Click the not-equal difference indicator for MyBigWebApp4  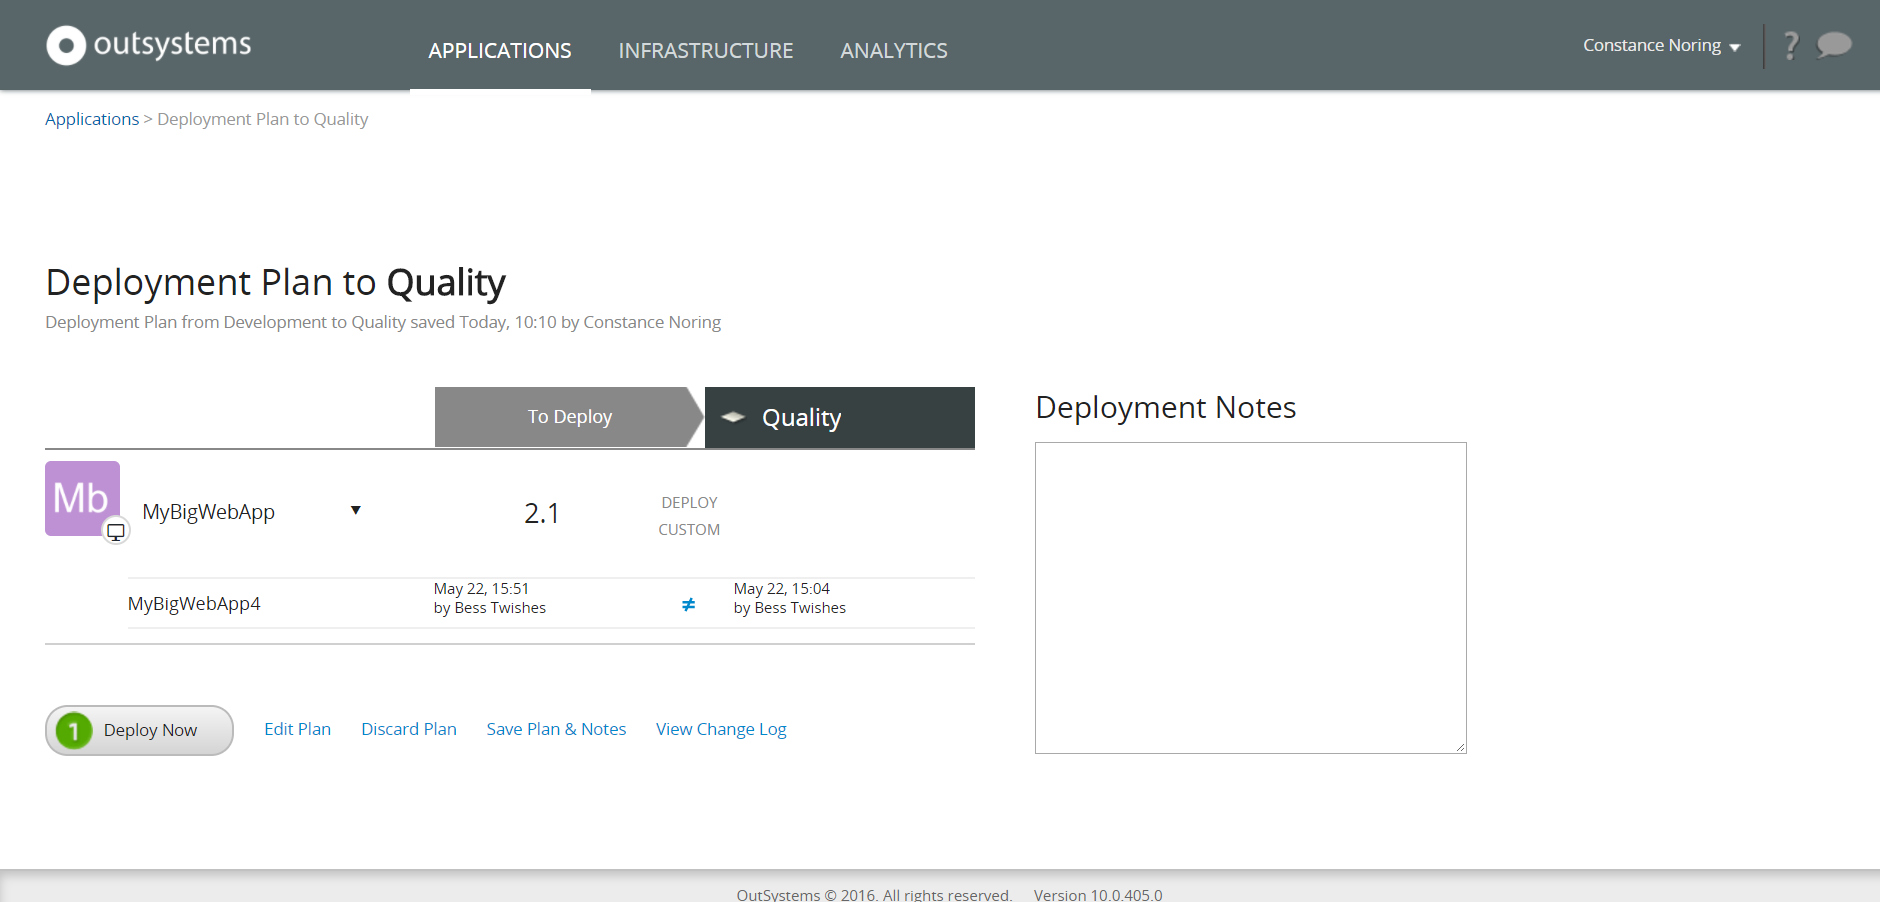pyautogui.click(x=688, y=603)
